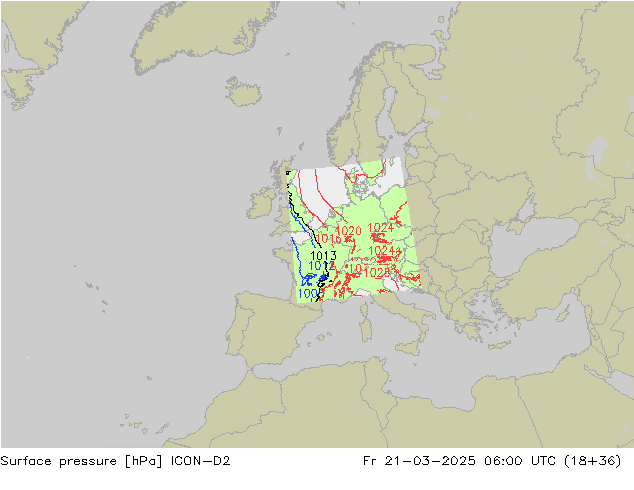This screenshot has width=634, height=490.
Task: Select the red '1020' isobar label
Action: pyautogui.click(x=348, y=231)
